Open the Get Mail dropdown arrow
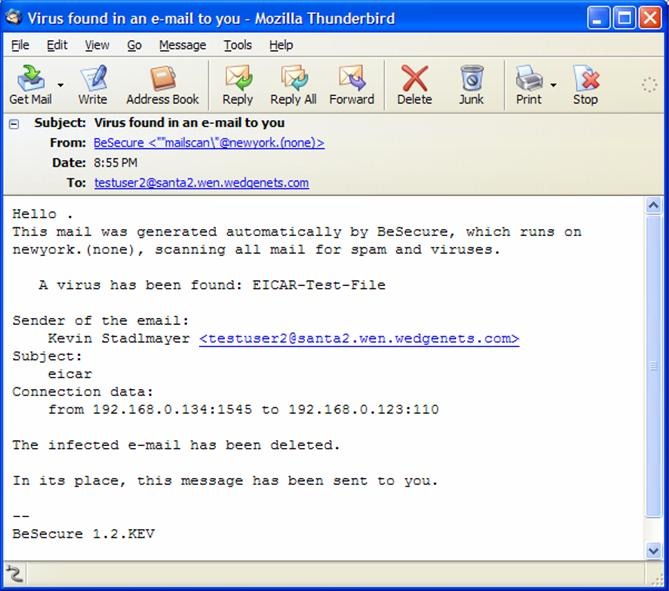The height and width of the screenshot is (591, 669). click(61, 85)
